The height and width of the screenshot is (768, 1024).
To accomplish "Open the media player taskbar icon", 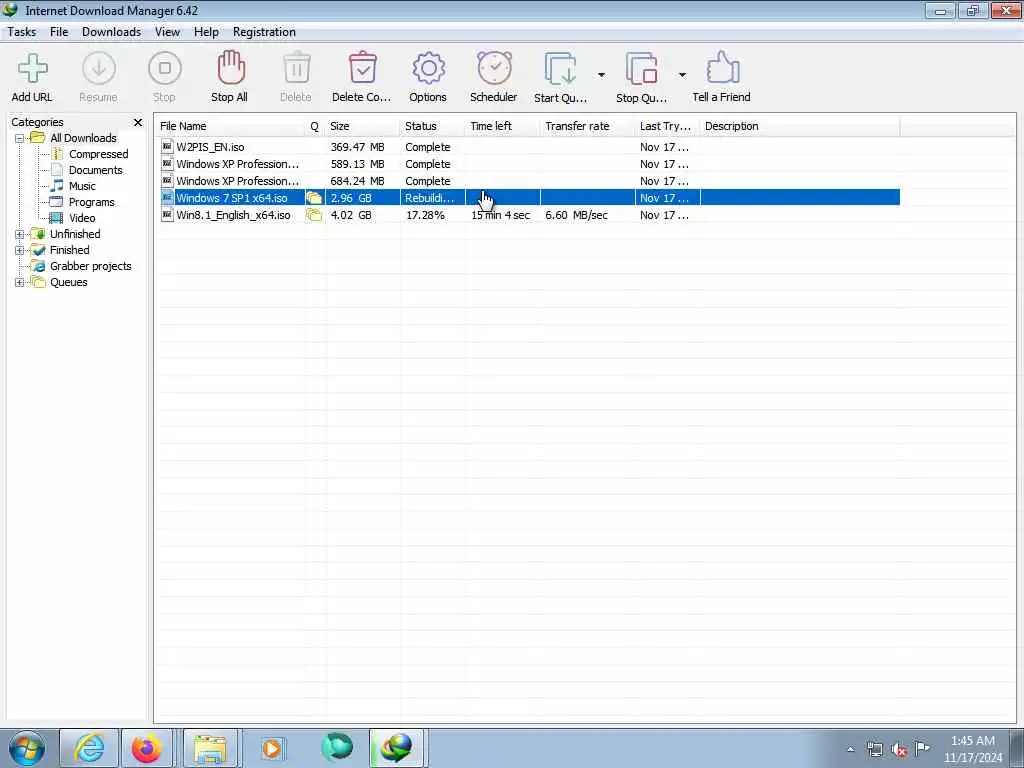I will pyautogui.click(x=272, y=748).
